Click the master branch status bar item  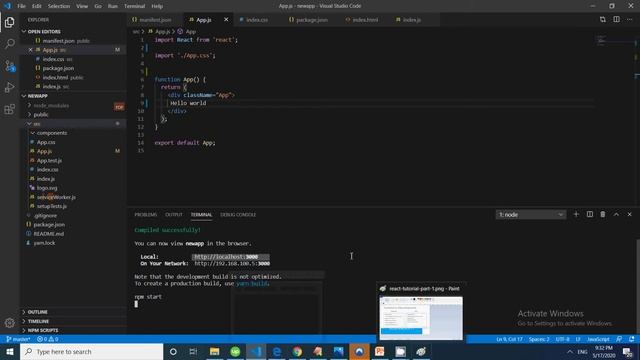(x=18, y=339)
